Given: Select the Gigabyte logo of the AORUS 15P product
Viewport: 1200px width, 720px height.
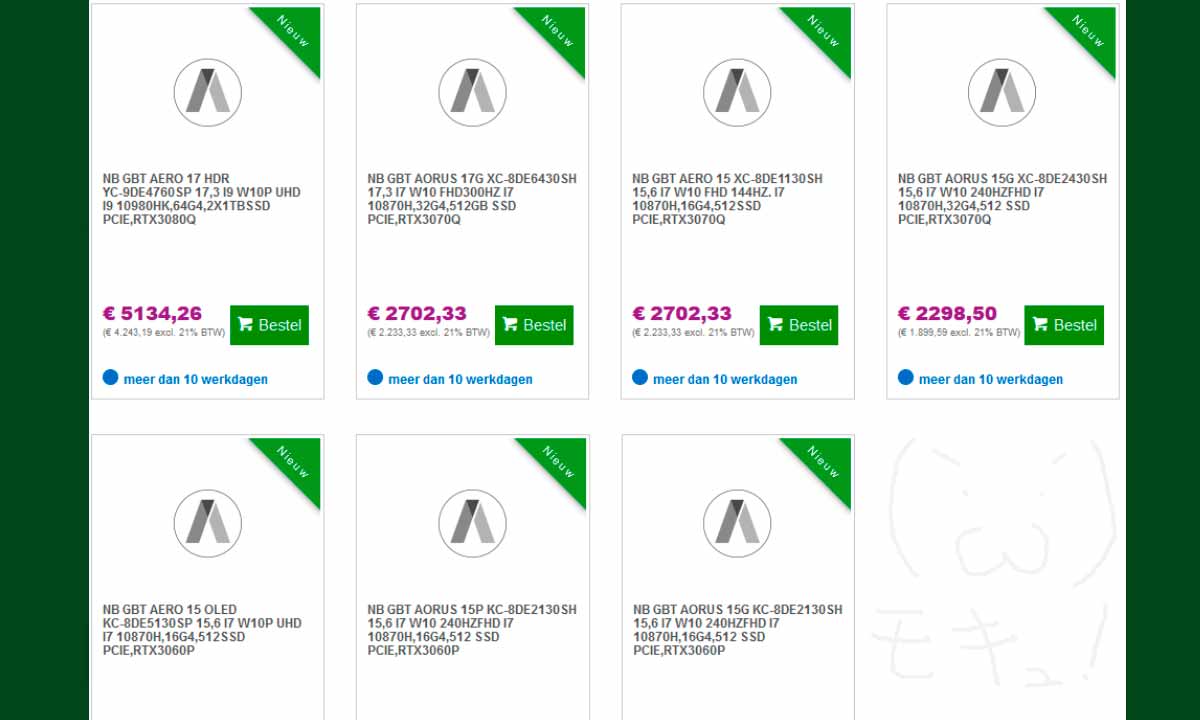Looking at the screenshot, I should (x=472, y=523).
